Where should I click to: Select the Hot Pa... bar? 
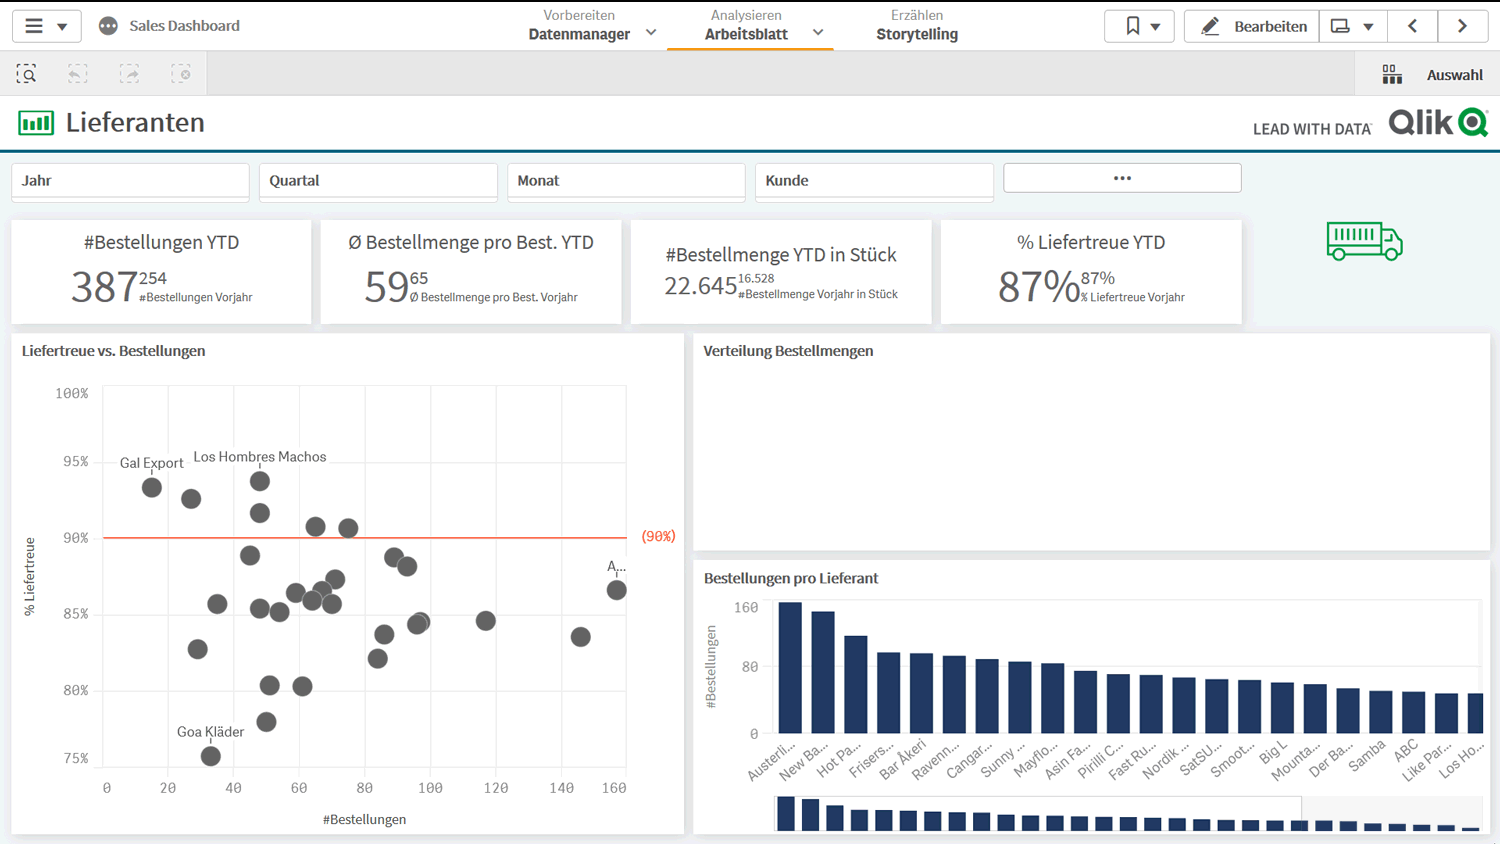click(x=856, y=685)
